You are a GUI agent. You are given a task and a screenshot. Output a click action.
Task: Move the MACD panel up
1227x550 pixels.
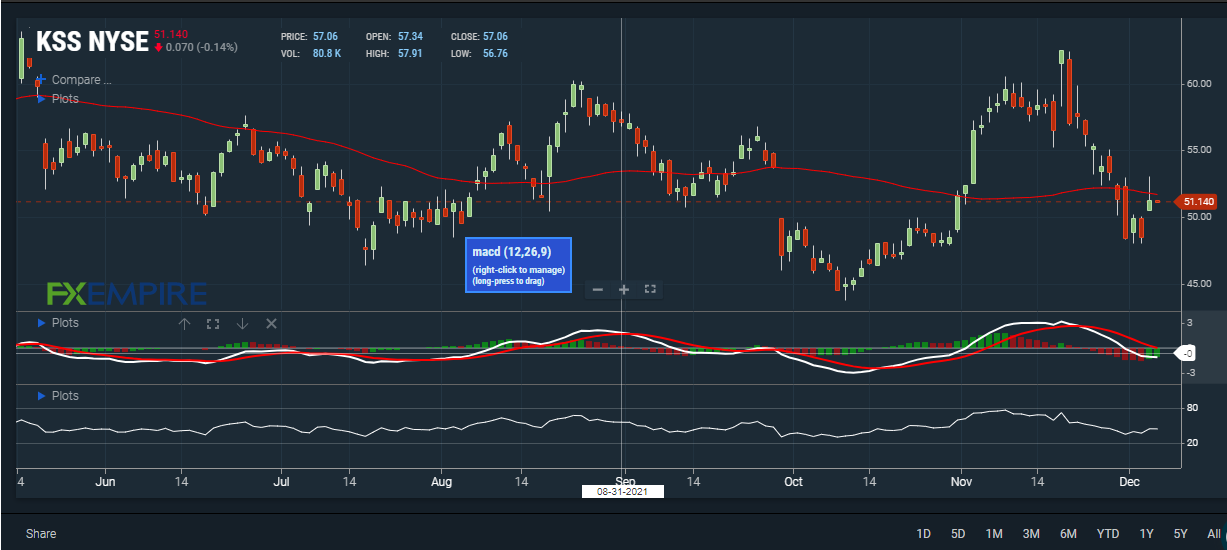point(184,324)
